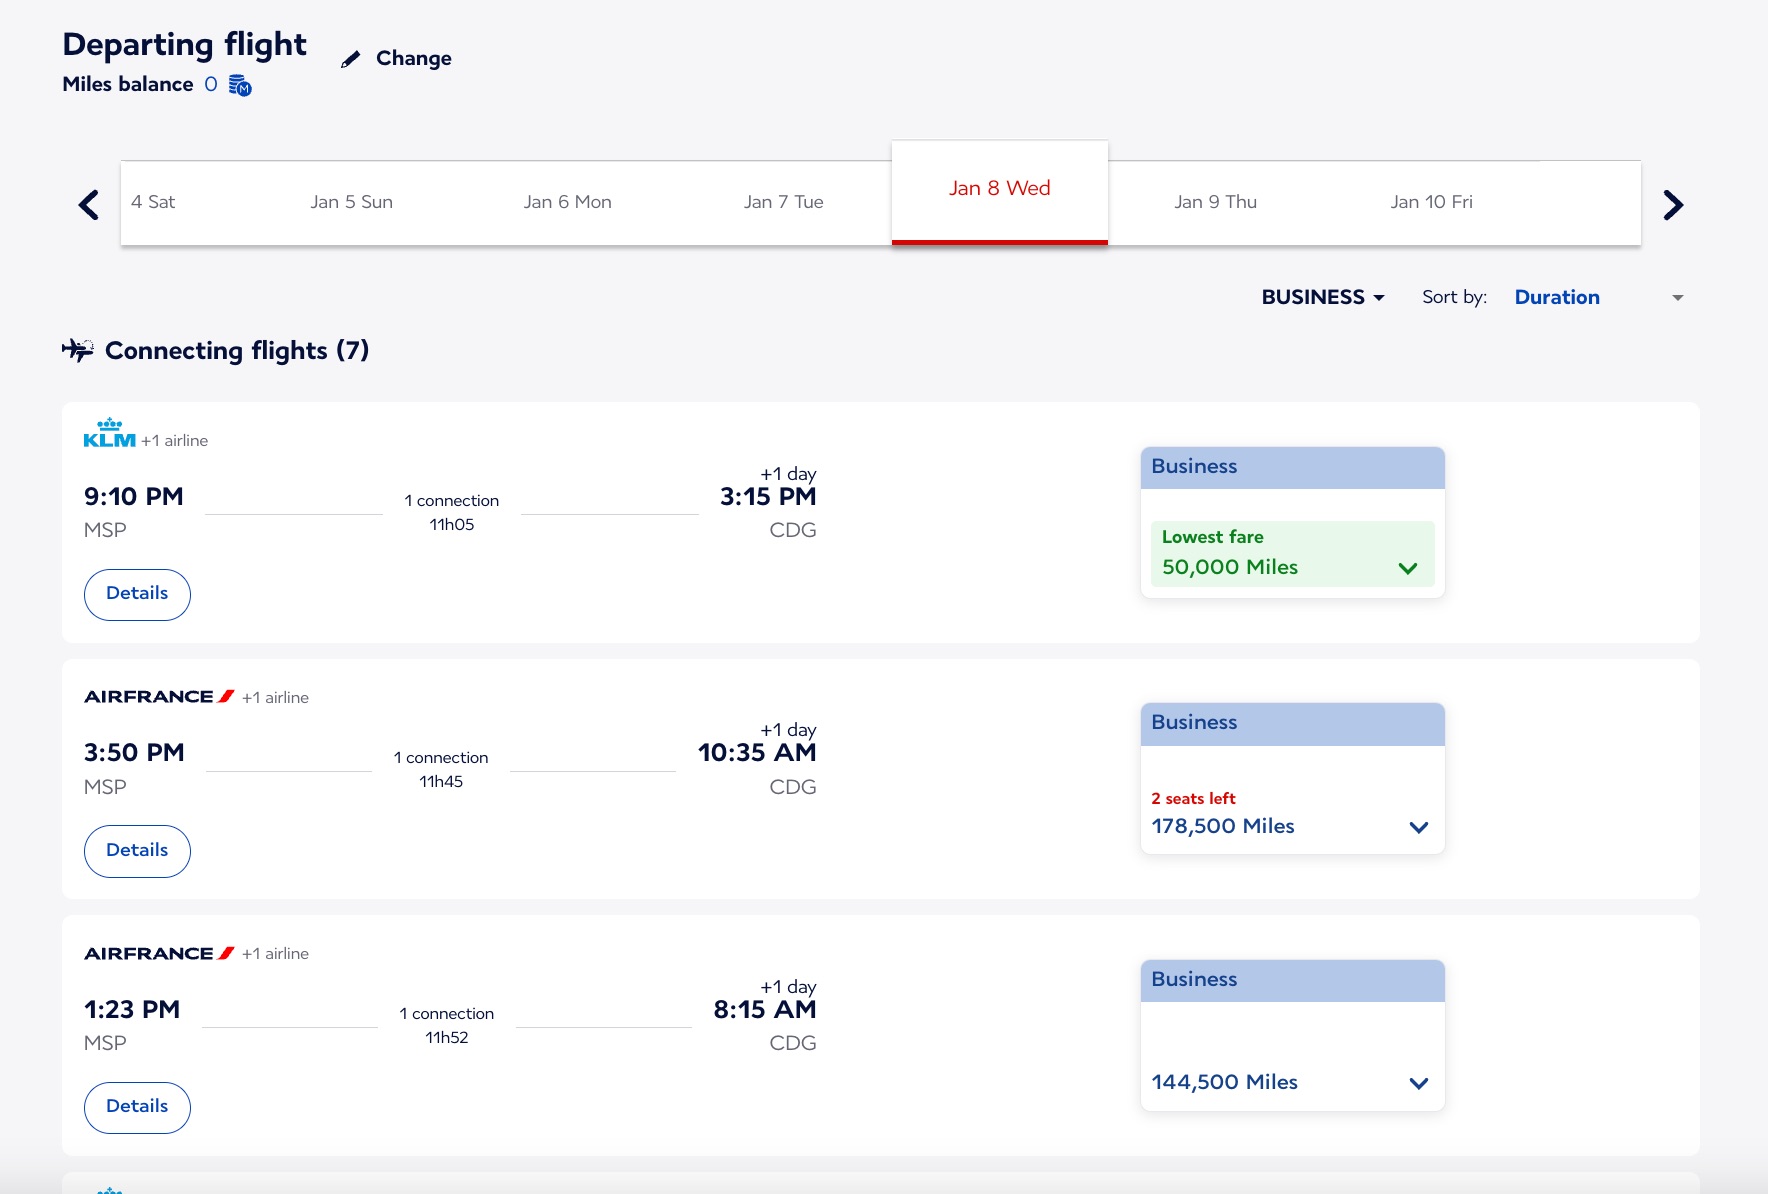This screenshot has width=1768, height=1194.
Task: Select the Jan 9 Thu date tab
Action: tap(1215, 202)
